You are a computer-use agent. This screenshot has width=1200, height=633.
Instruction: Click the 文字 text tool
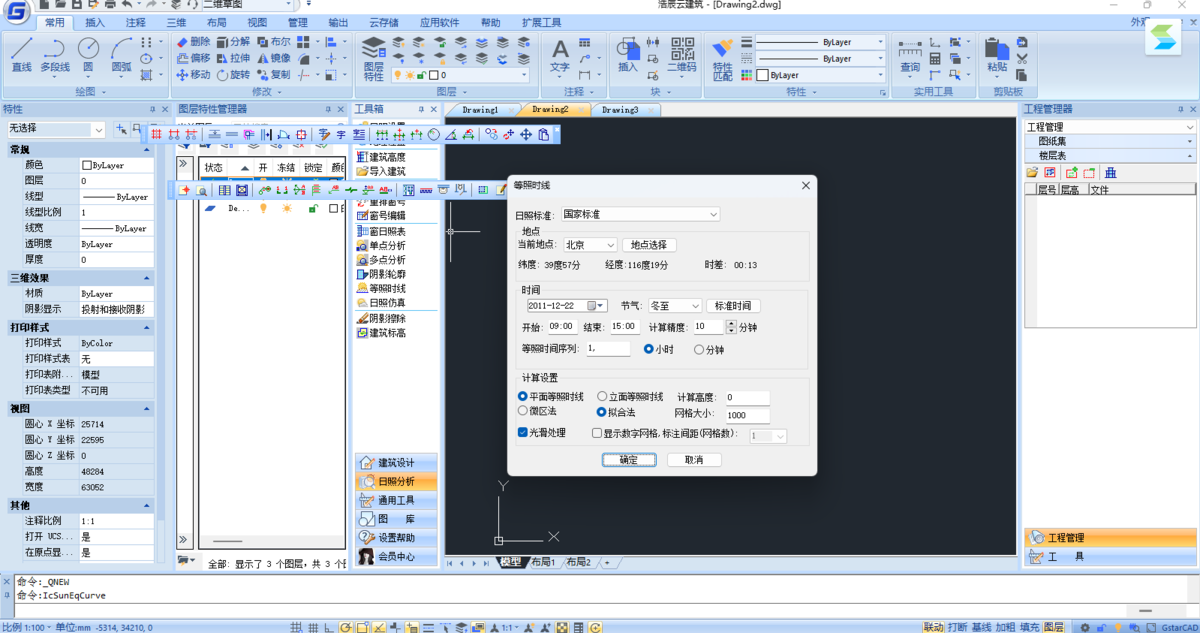[560, 55]
